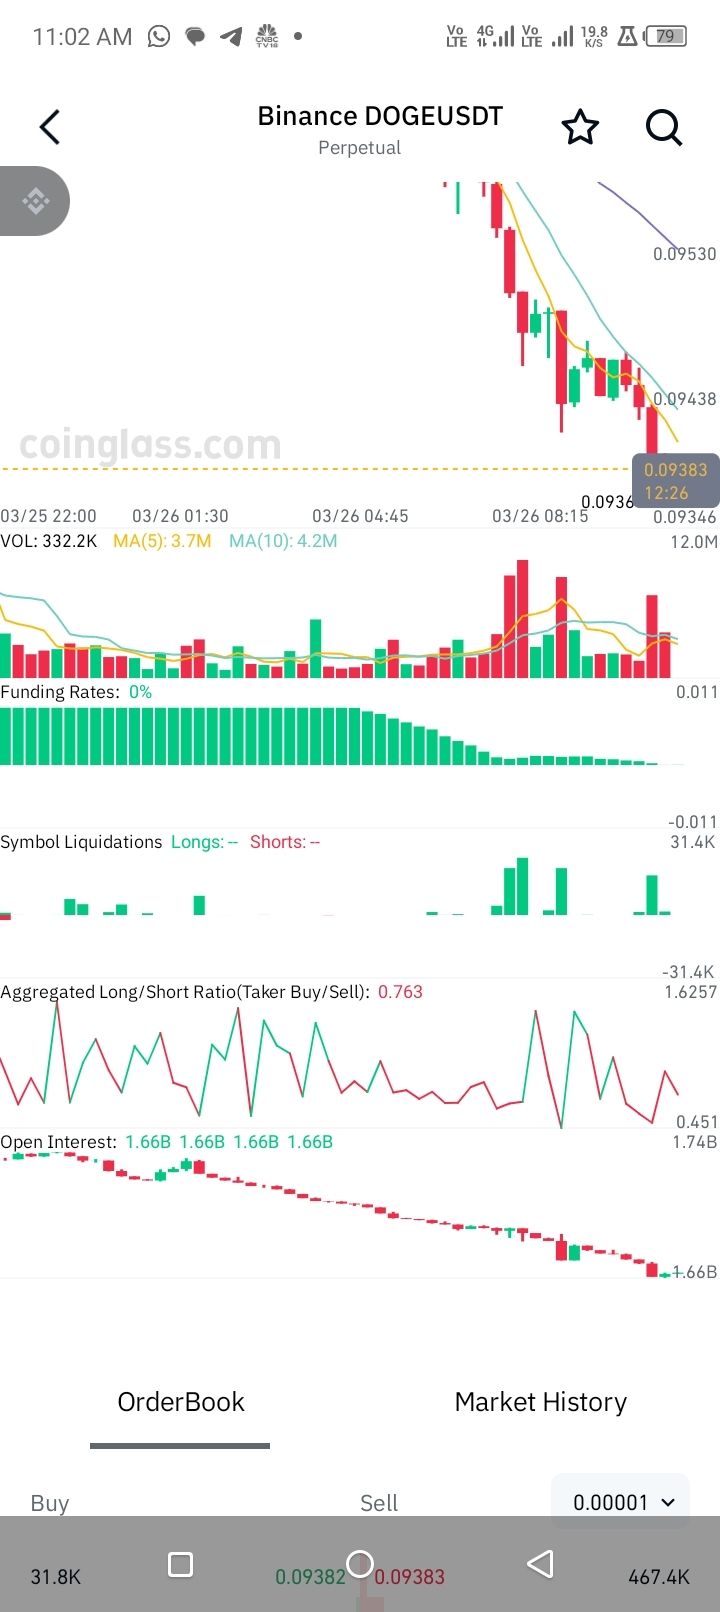
Task: Tap Open Interest label
Action: coord(58,1142)
